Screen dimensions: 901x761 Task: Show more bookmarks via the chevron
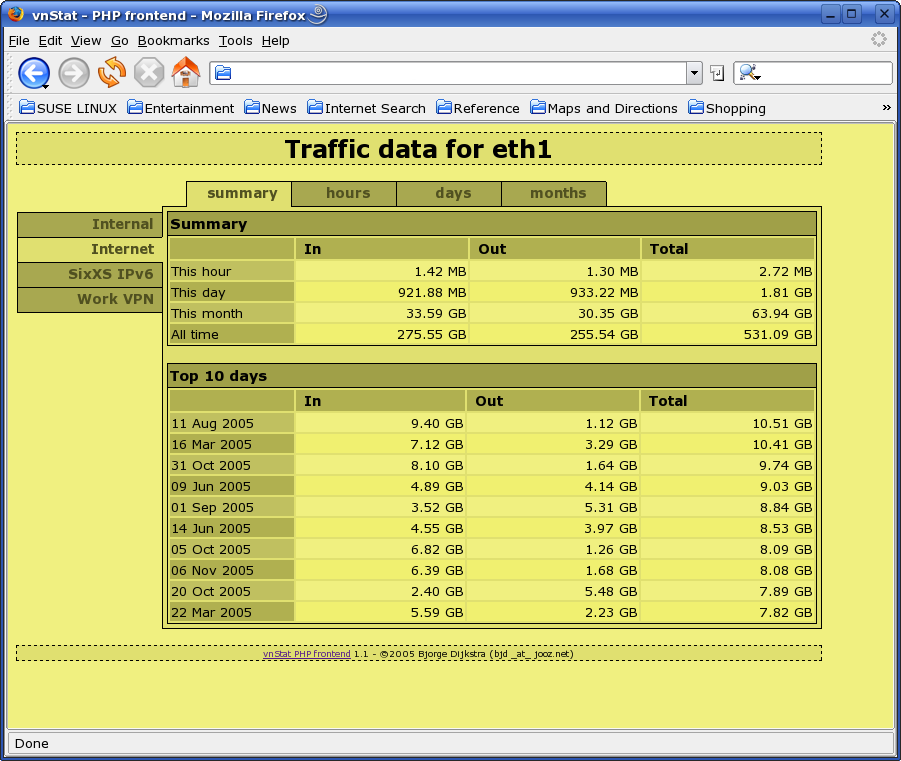[886, 108]
